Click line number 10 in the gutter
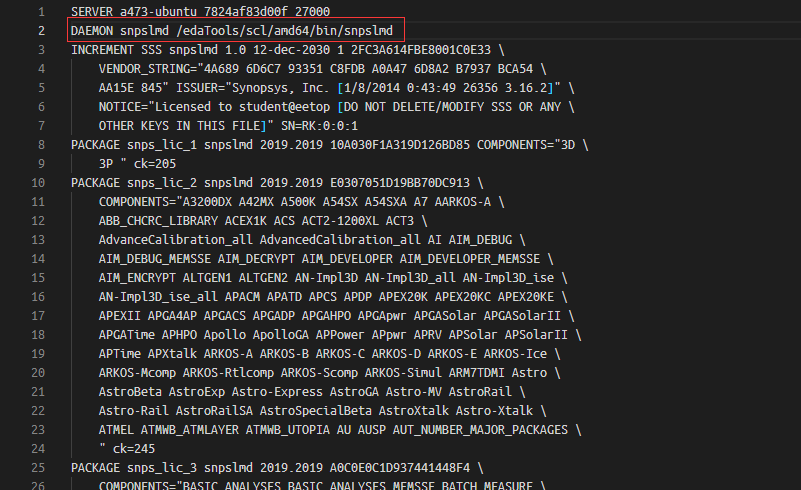Screen dimensions: 801x490 (38, 183)
